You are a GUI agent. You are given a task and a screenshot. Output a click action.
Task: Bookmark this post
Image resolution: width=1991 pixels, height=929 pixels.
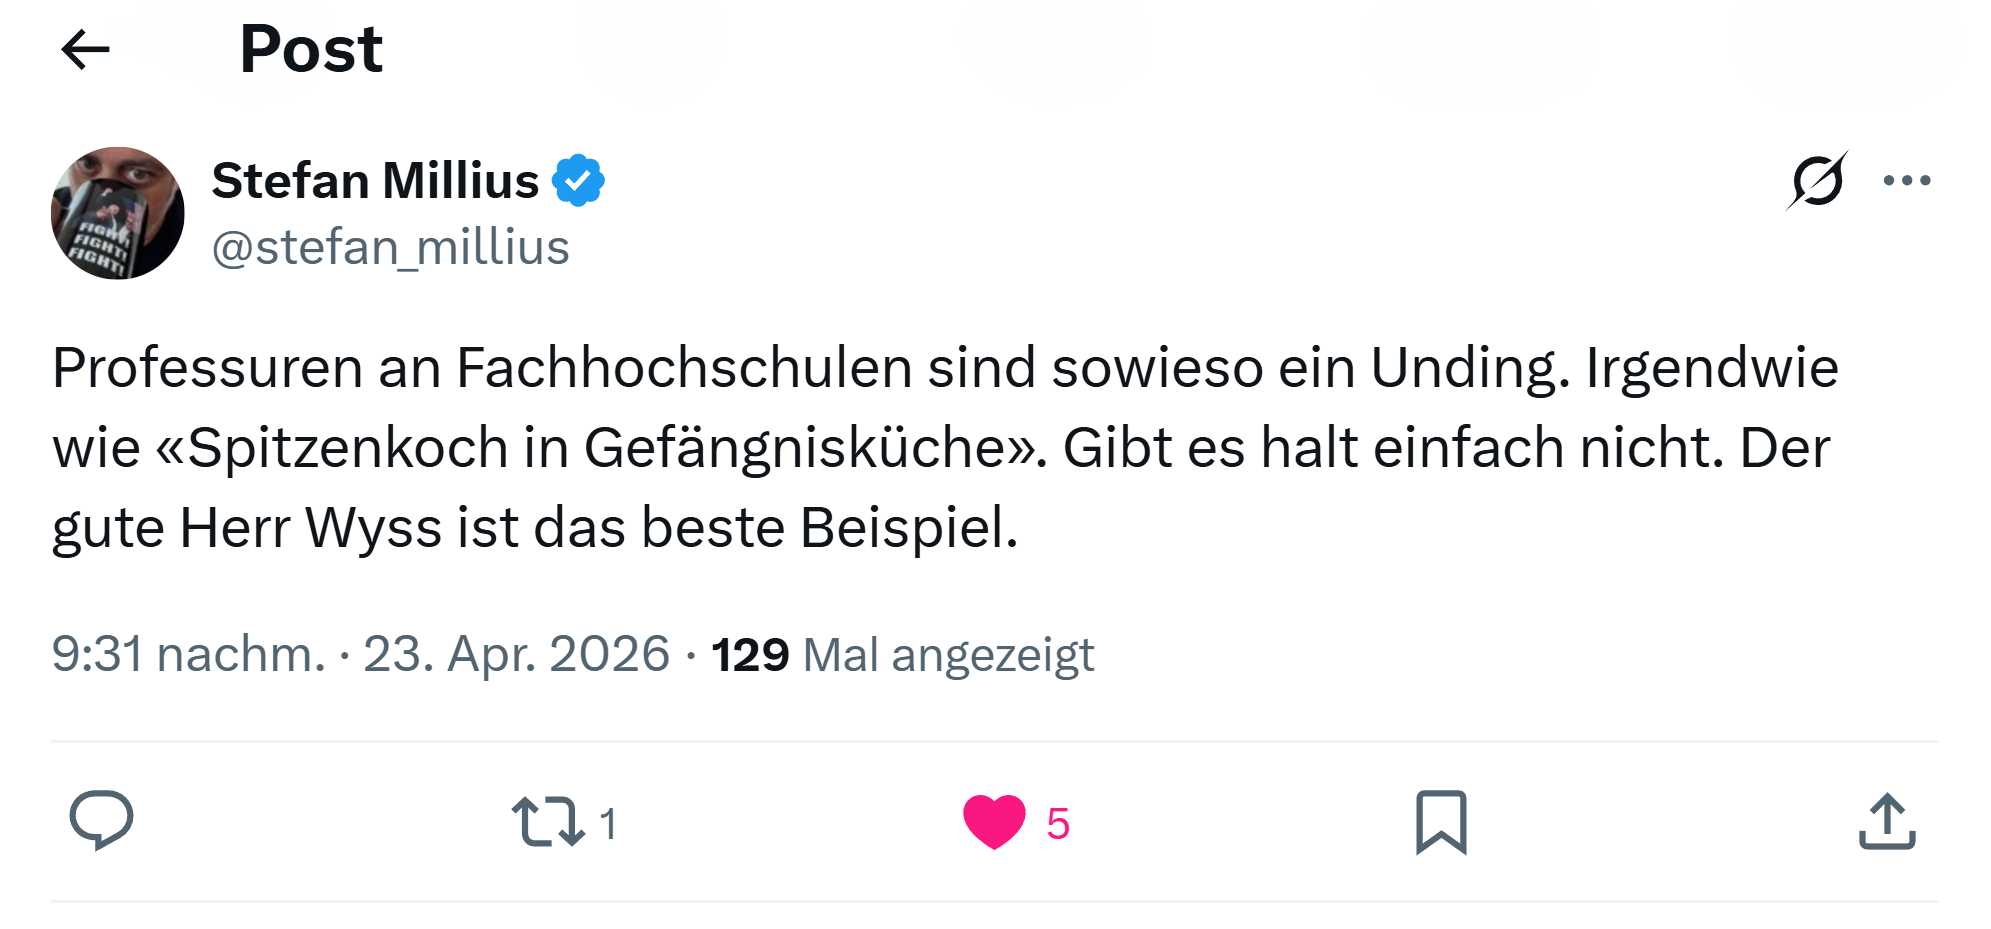pyautogui.click(x=1441, y=822)
